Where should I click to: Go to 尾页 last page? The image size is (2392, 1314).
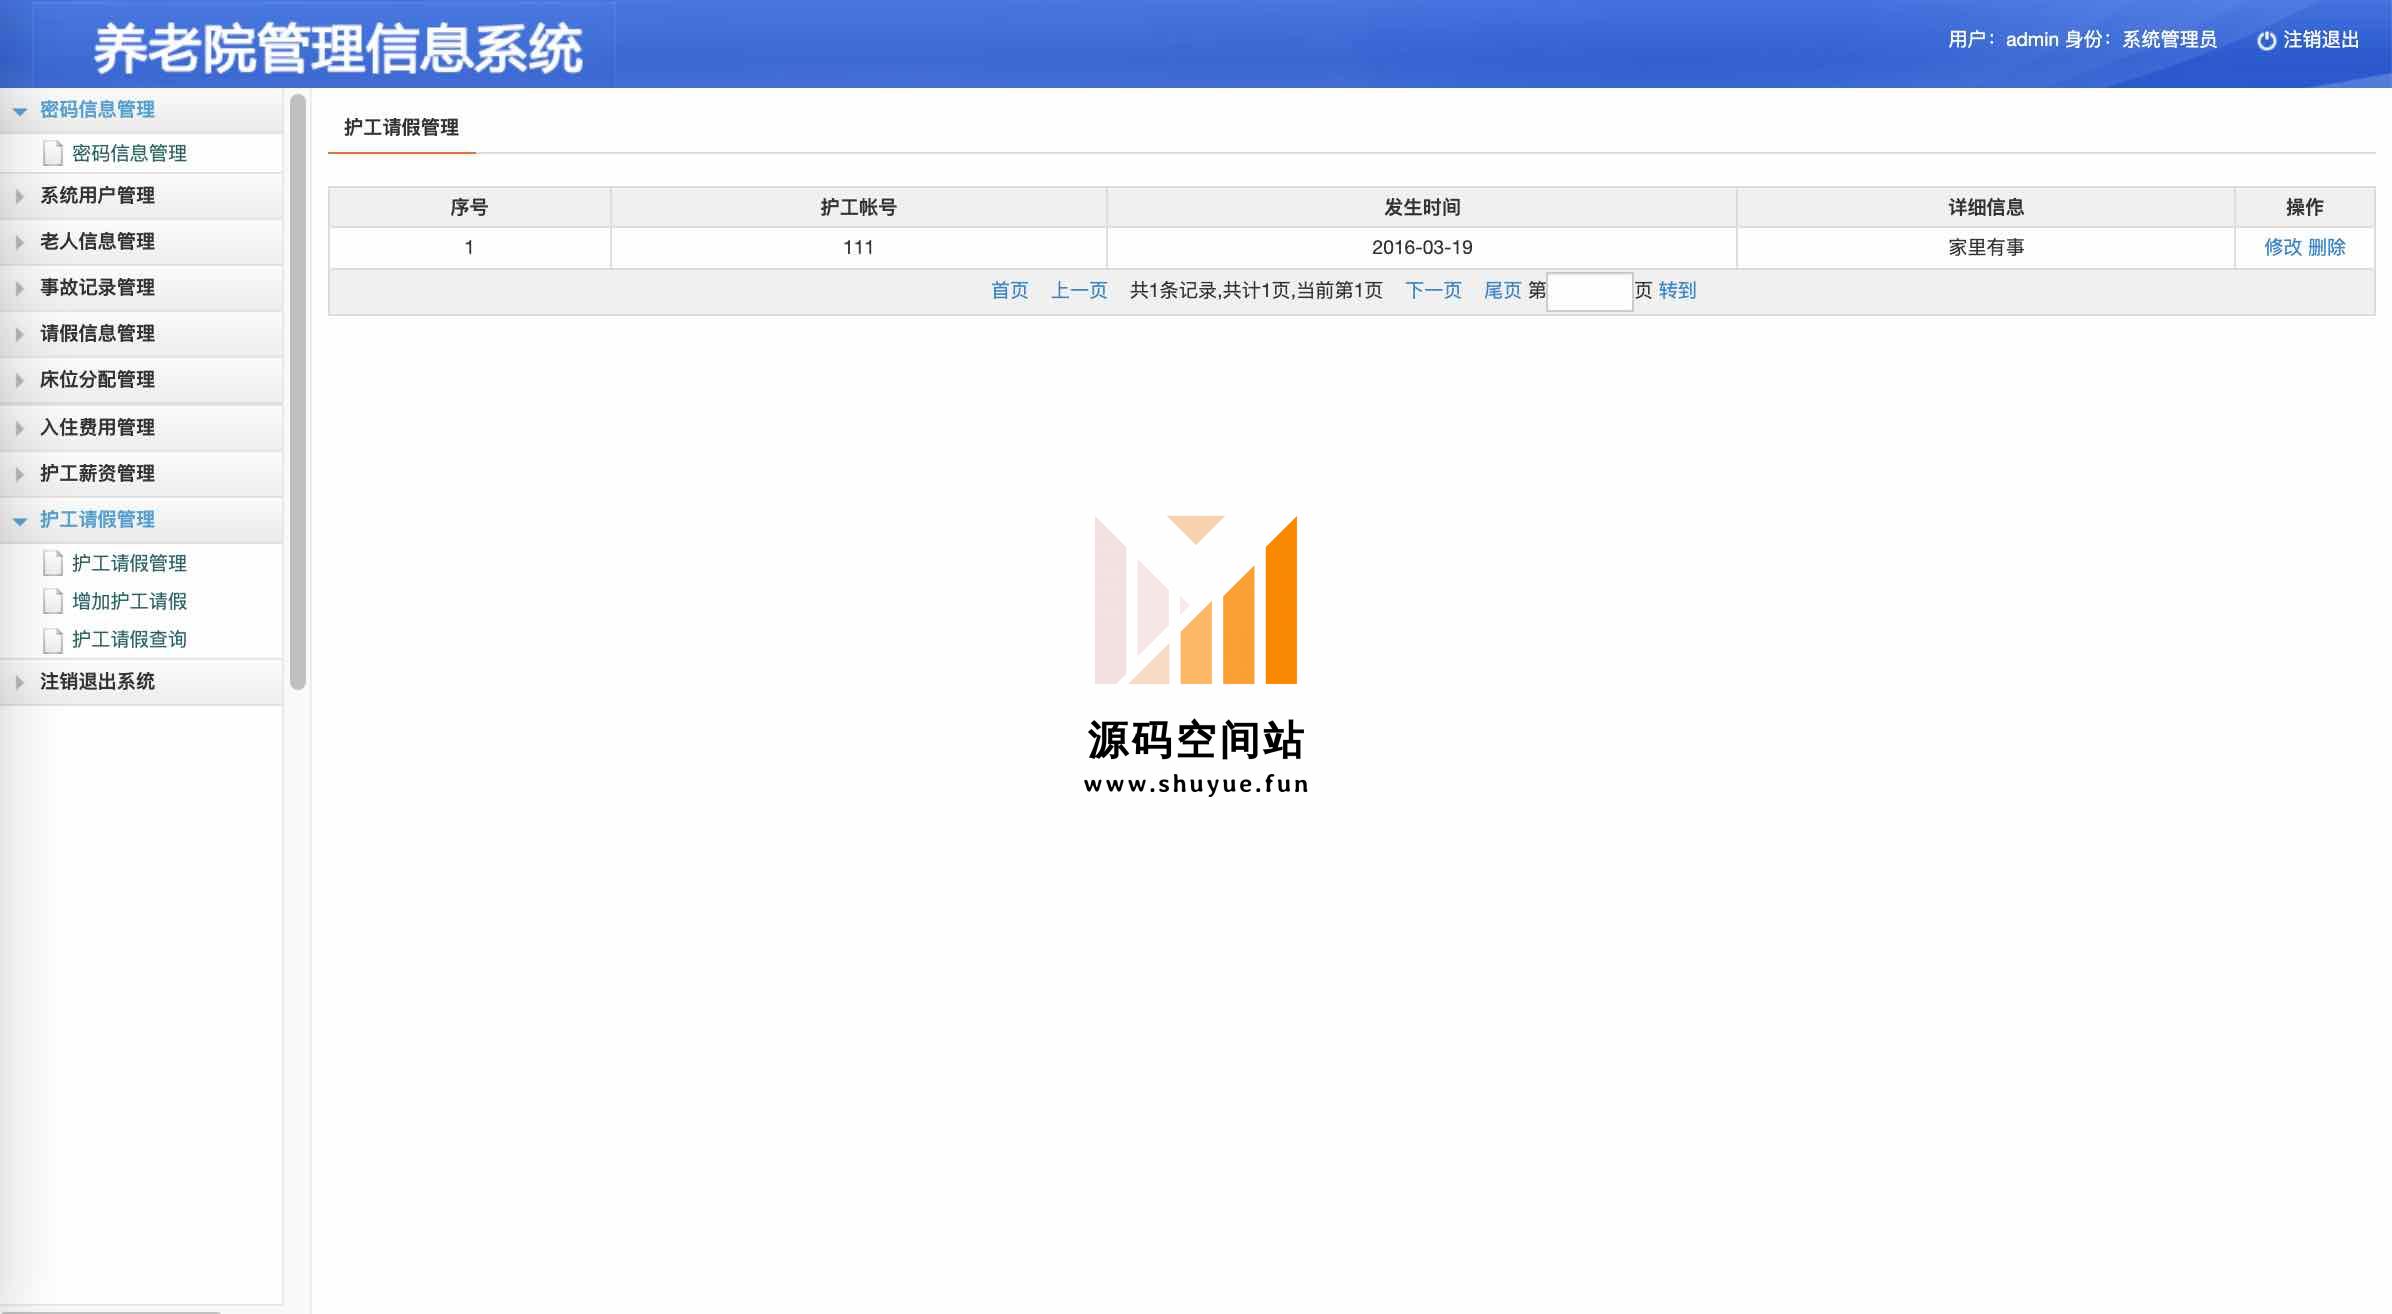(x=1502, y=291)
